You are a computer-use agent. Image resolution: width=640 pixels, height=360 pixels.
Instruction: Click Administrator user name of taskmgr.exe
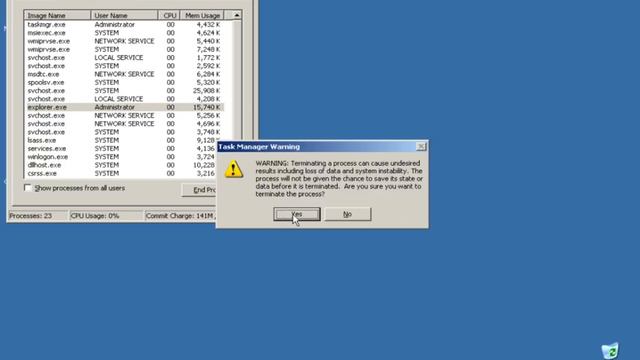click(114, 24)
